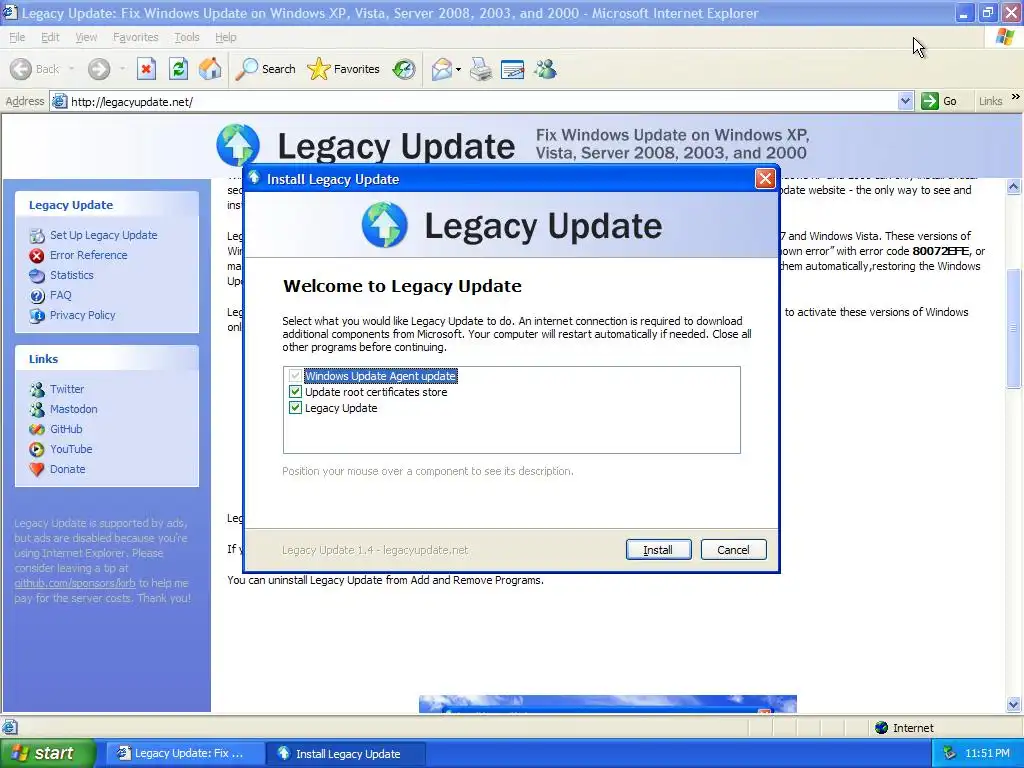Screen dimensions: 1024x768
Task: Click the Edit page icon in toolbar
Action: tap(513, 69)
